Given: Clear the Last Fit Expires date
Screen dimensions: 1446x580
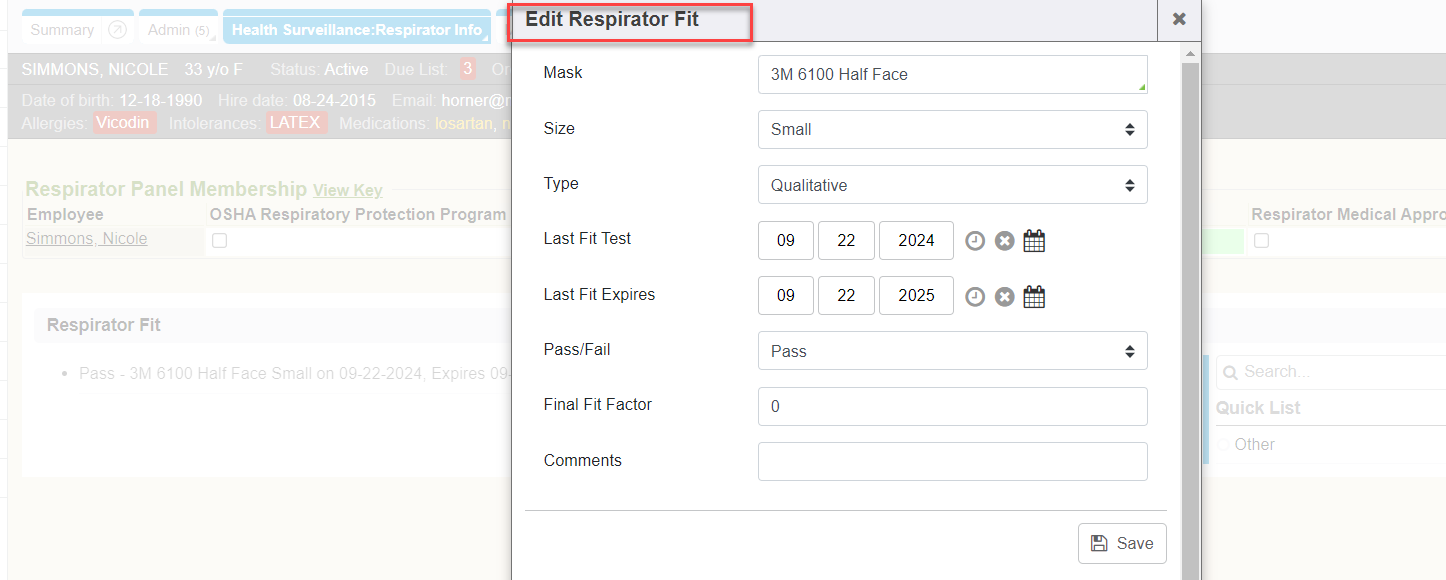Looking at the screenshot, I should [1005, 297].
